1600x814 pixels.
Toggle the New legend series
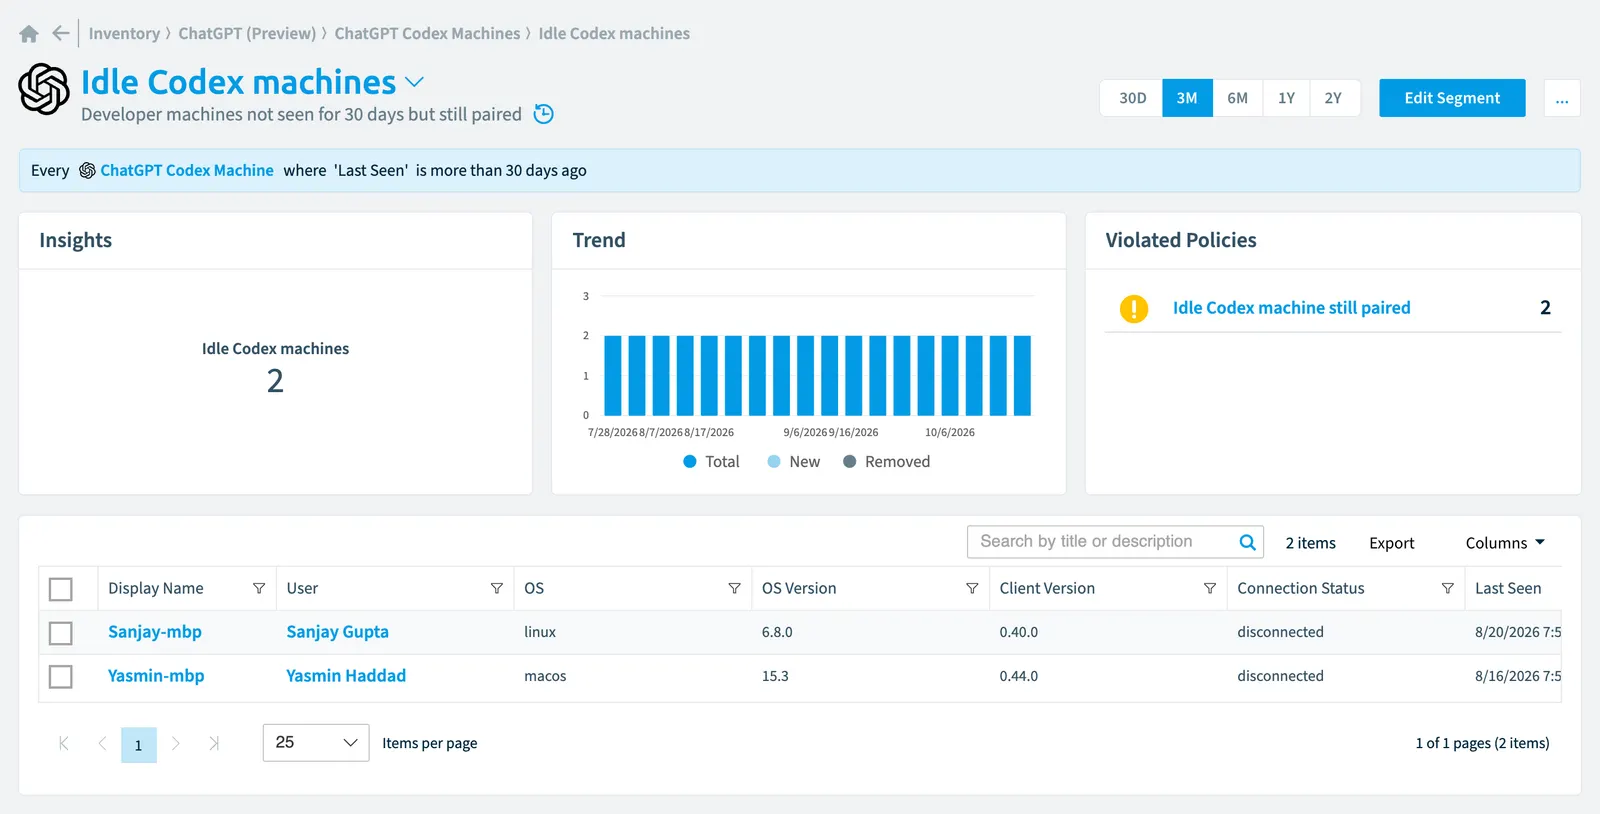[794, 462]
